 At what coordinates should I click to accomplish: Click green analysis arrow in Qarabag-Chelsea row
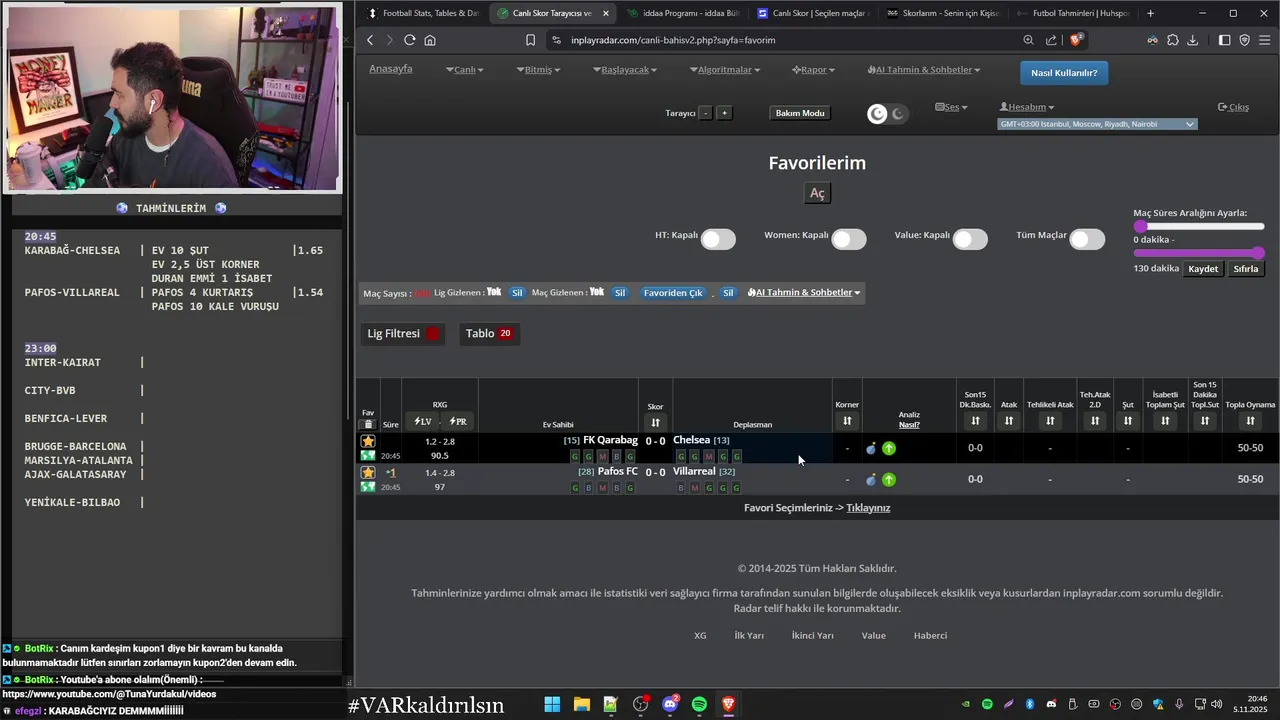point(889,448)
